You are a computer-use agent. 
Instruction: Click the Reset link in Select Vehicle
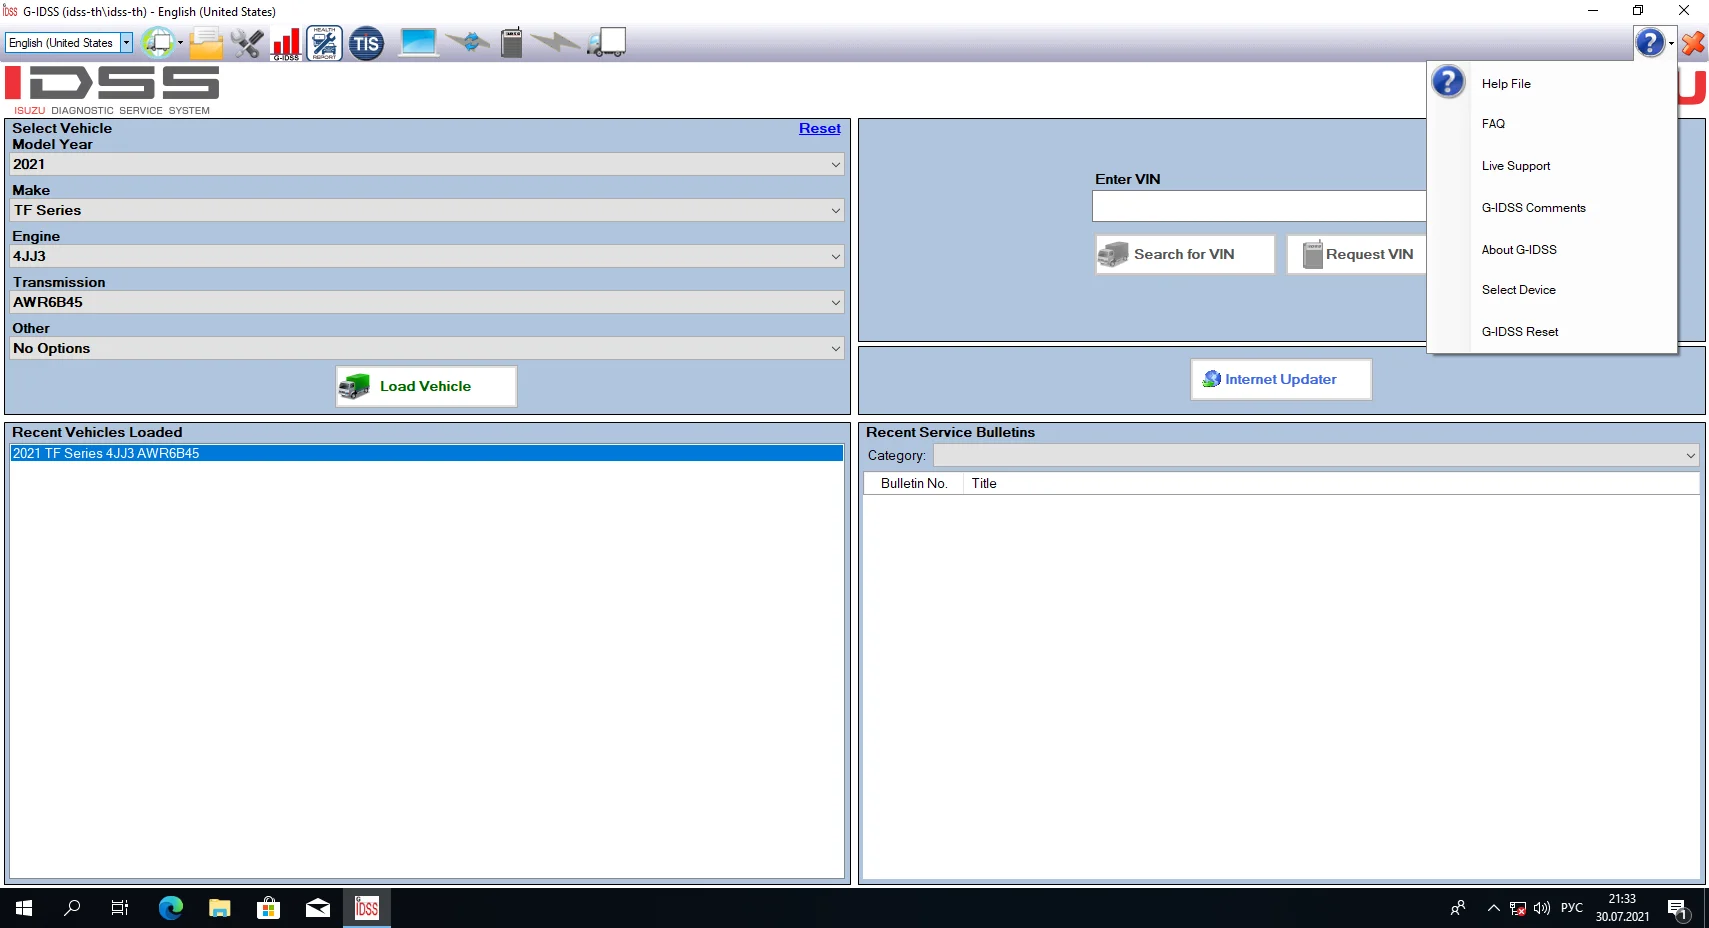click(x=820, y=128)
